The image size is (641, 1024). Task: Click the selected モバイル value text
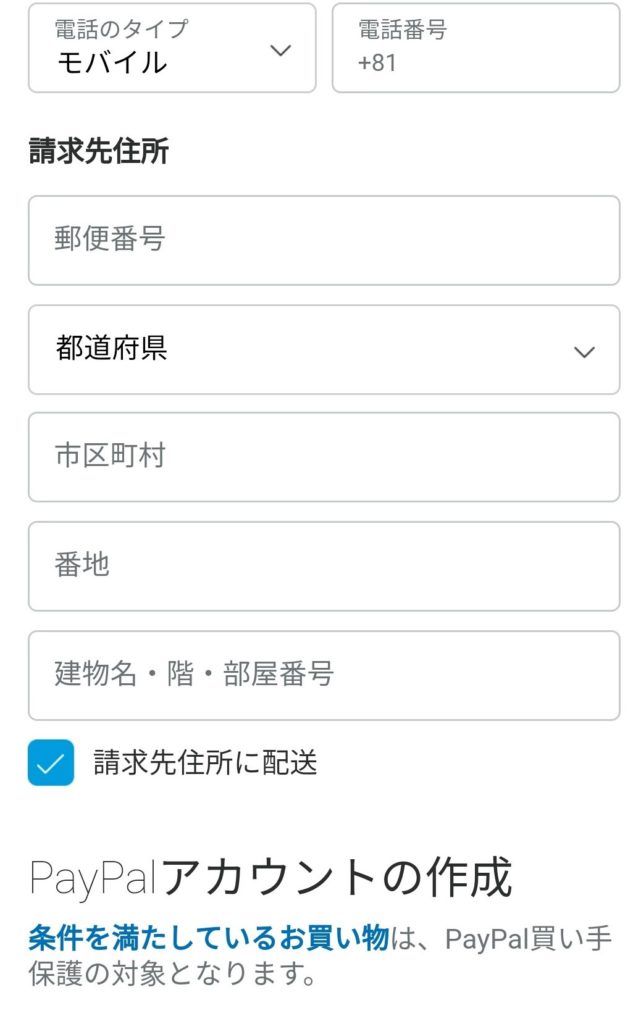pyautogui.click(x=111, y=63)
